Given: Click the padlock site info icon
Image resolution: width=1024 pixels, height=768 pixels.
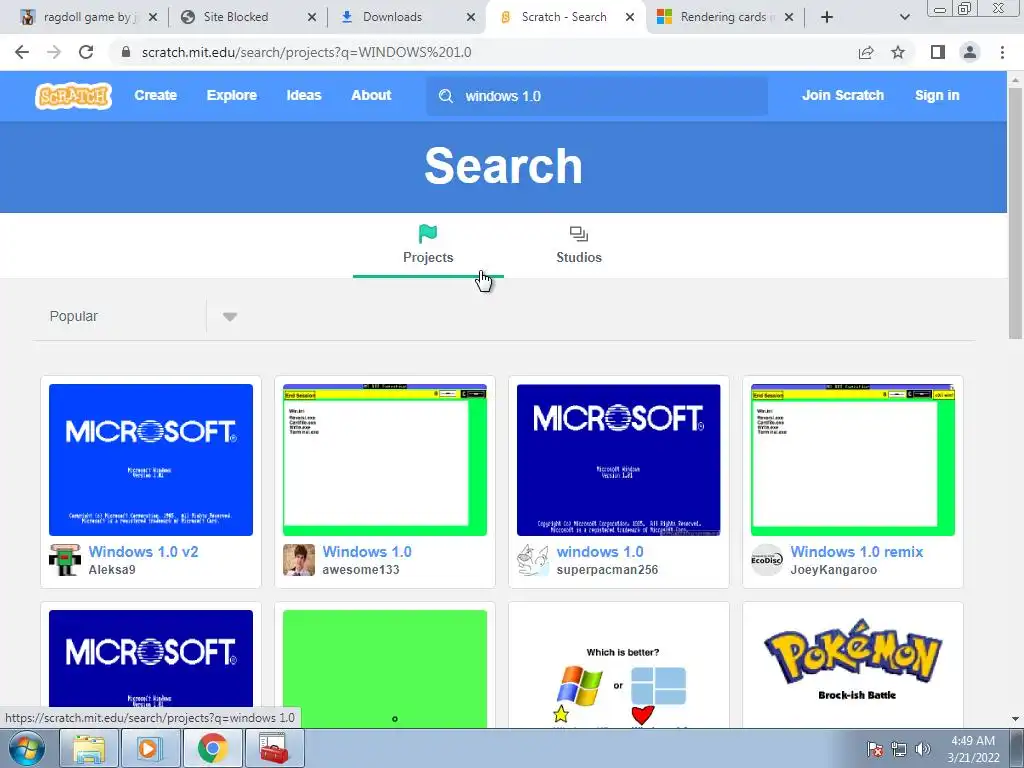Looking at the screenshot, I should (126, 52).
